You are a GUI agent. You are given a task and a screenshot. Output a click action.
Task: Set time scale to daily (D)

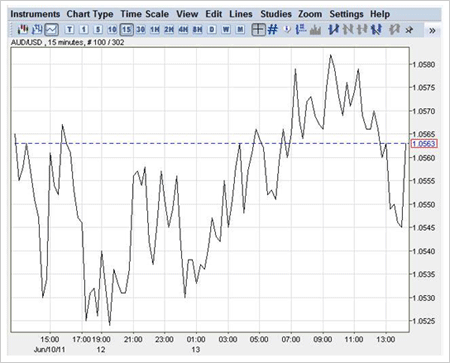[212, 30]
